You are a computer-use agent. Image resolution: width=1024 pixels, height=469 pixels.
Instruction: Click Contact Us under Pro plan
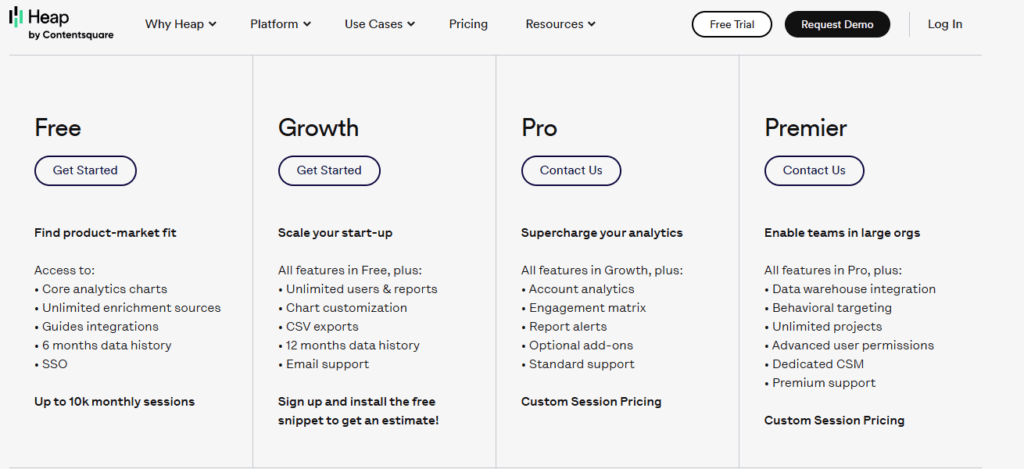click(571, 170)
